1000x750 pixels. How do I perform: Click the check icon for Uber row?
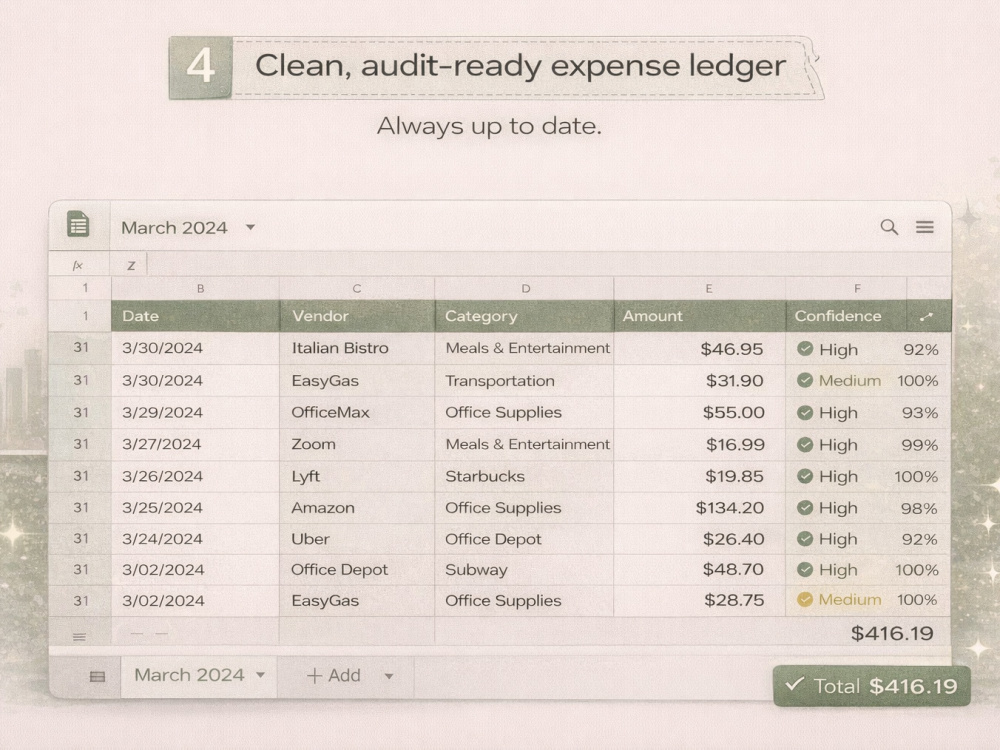(805, 539)
